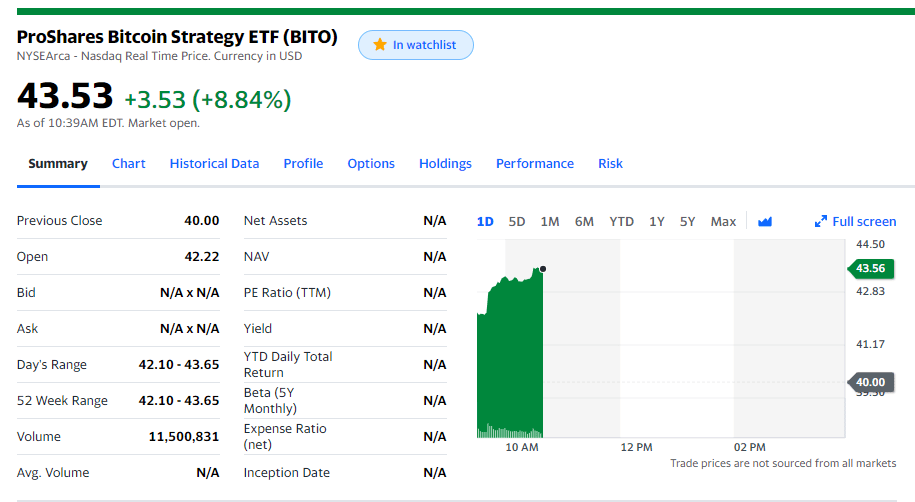This screenshot has width=915, height=502.
Task: Toggle the In watchlist button
Action: click(415, 45)
